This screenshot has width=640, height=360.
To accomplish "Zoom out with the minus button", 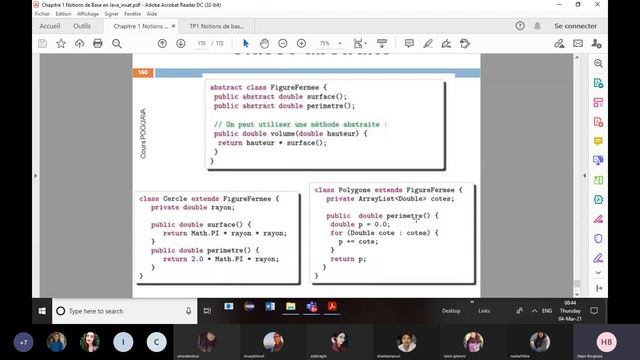I will click(x=282, y=43).
